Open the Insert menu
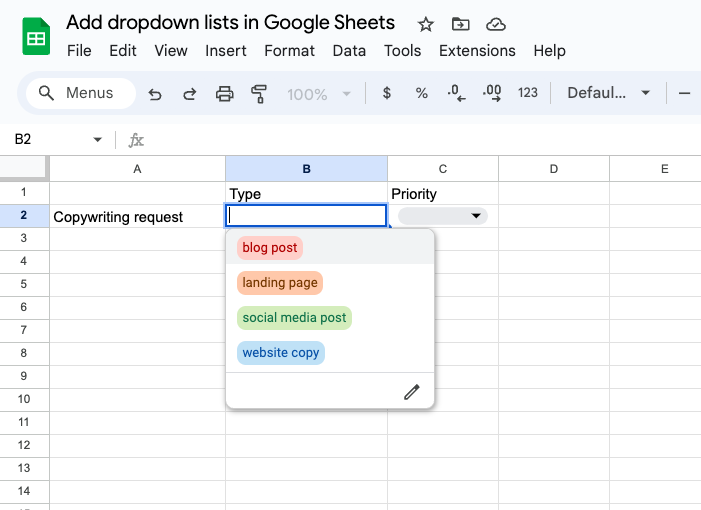 [226, 51]
